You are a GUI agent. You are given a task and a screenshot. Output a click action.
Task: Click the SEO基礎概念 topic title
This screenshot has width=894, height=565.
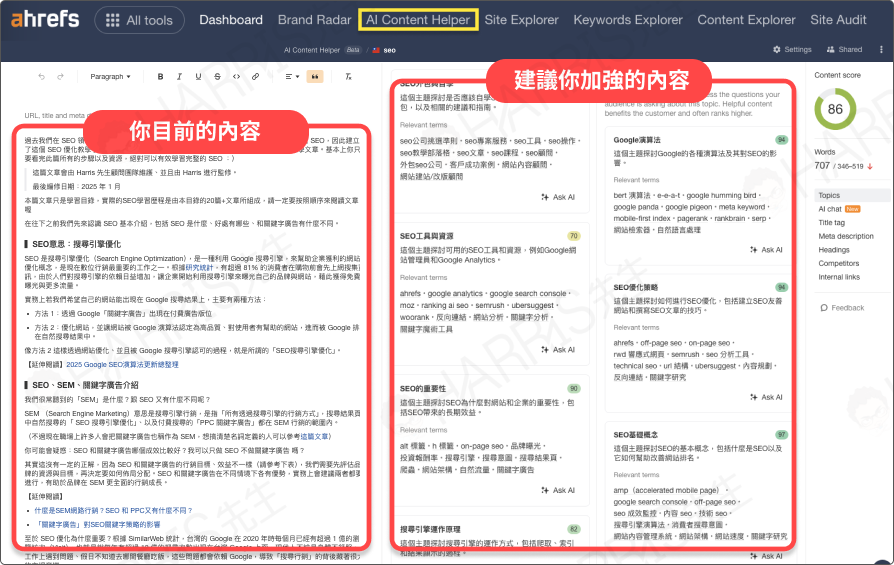(x=636, y=434)
